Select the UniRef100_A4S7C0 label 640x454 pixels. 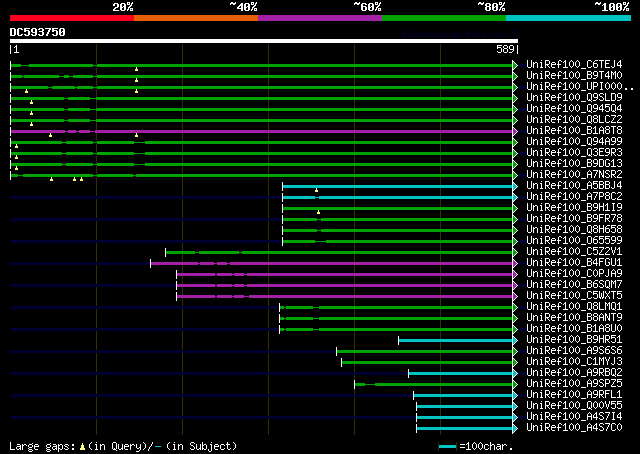(574, 428)
